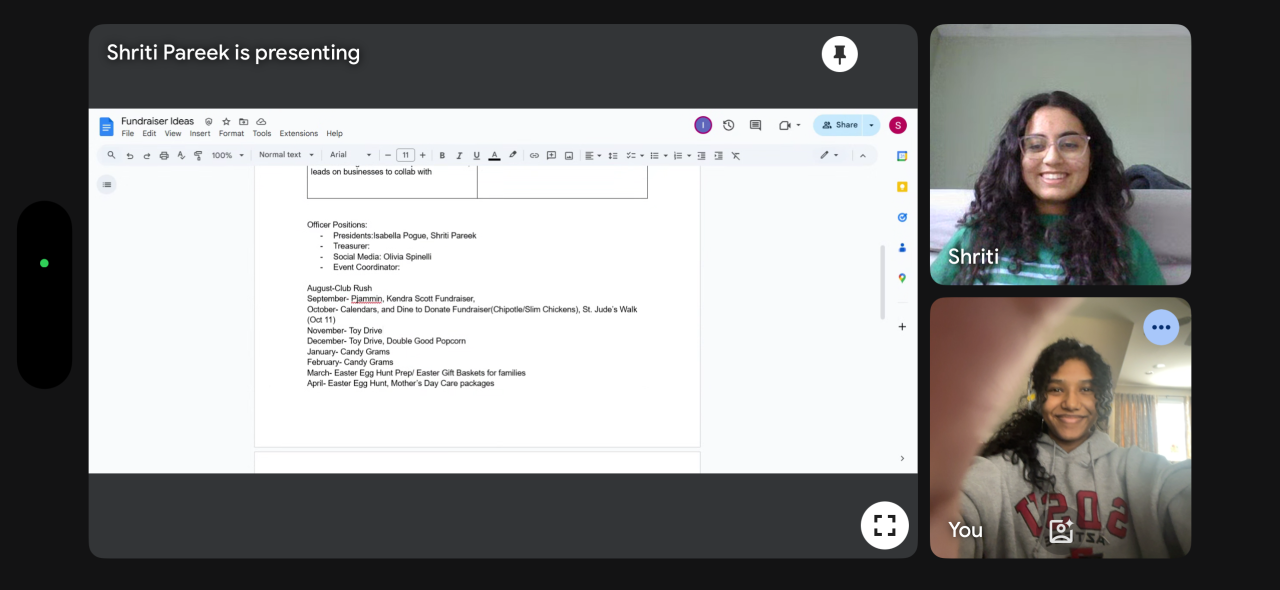This screenshot has width=1280, height=590.
Task: Open the highlight color picker
Action: pyautogui.click(x=513, y=155)
